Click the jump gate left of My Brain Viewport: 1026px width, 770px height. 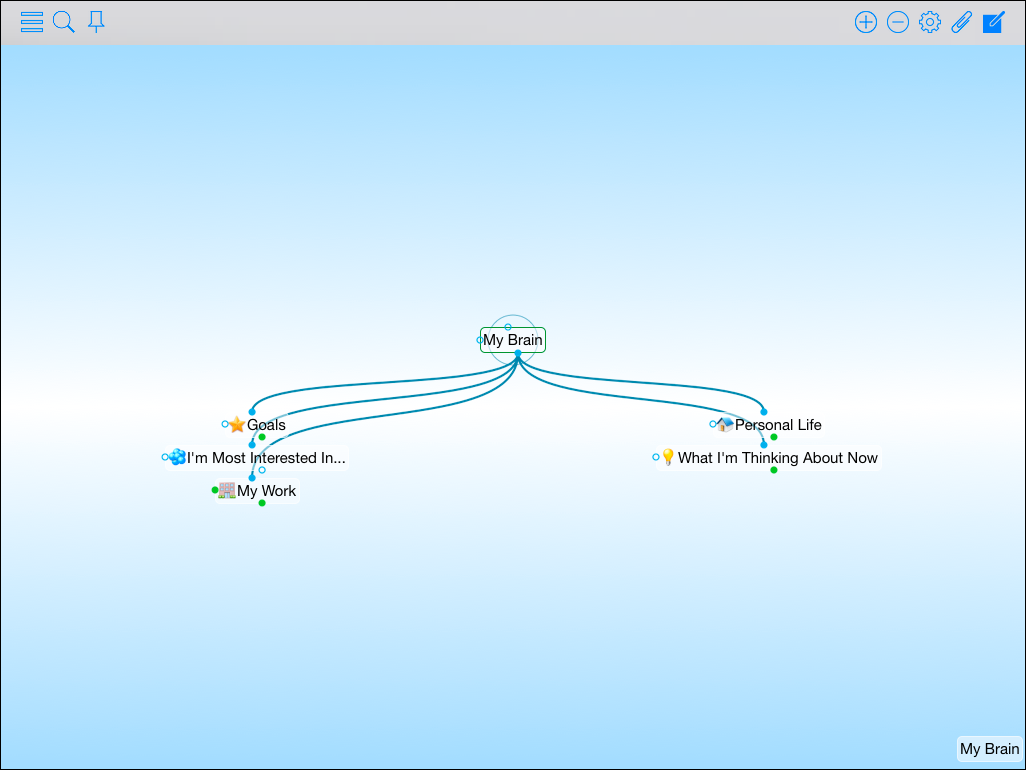(x=480, y=340)
